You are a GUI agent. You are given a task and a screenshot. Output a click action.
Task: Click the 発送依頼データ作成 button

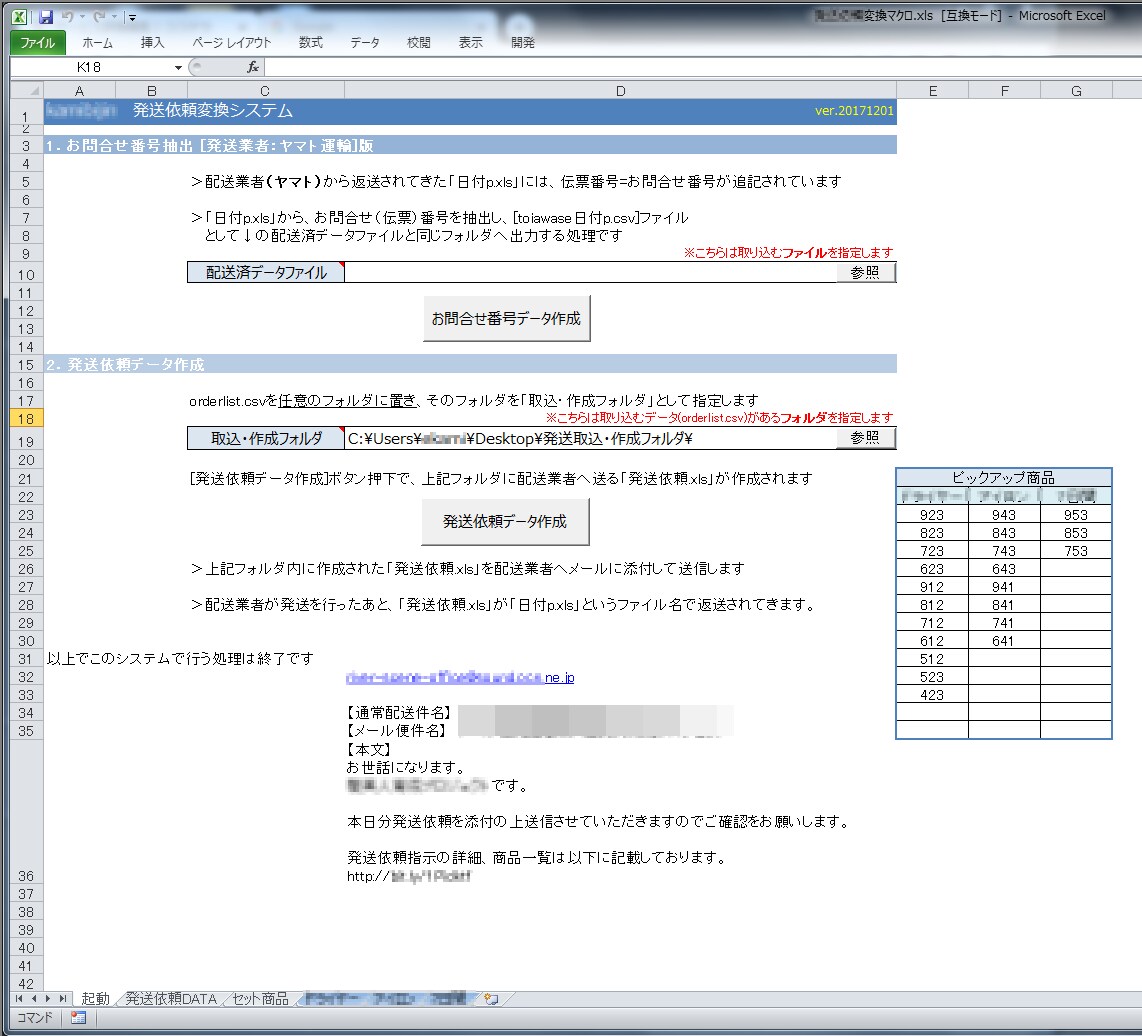(505, 522)
